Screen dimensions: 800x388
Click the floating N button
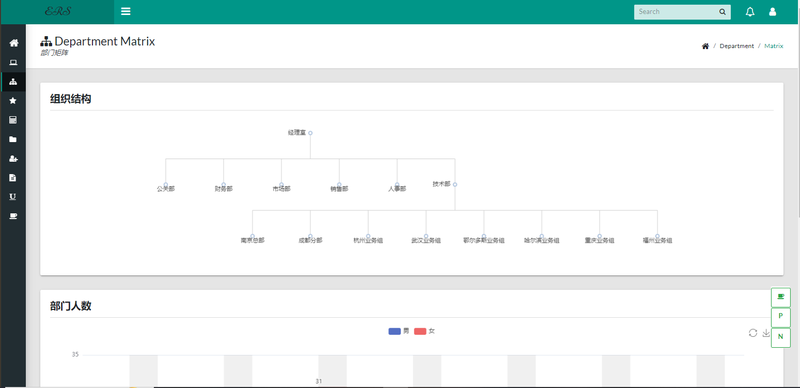pyautogui.click(x=781, y=337)
